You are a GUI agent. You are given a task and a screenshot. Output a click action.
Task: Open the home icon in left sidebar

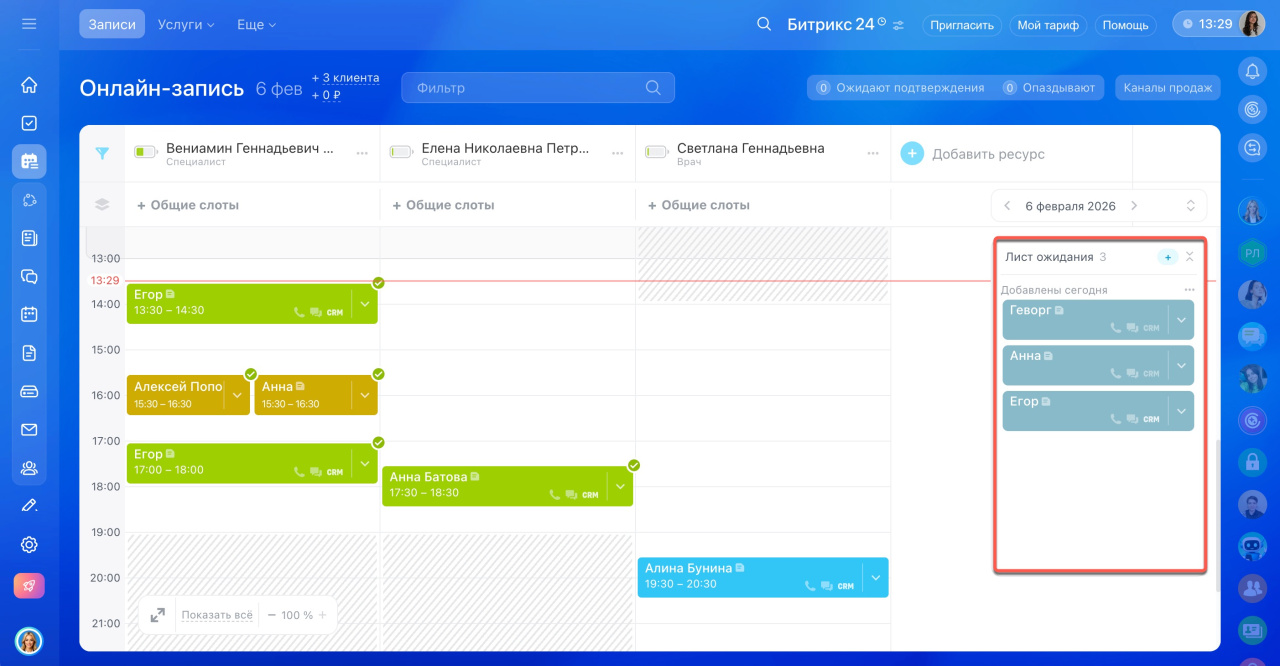[29, 85]
